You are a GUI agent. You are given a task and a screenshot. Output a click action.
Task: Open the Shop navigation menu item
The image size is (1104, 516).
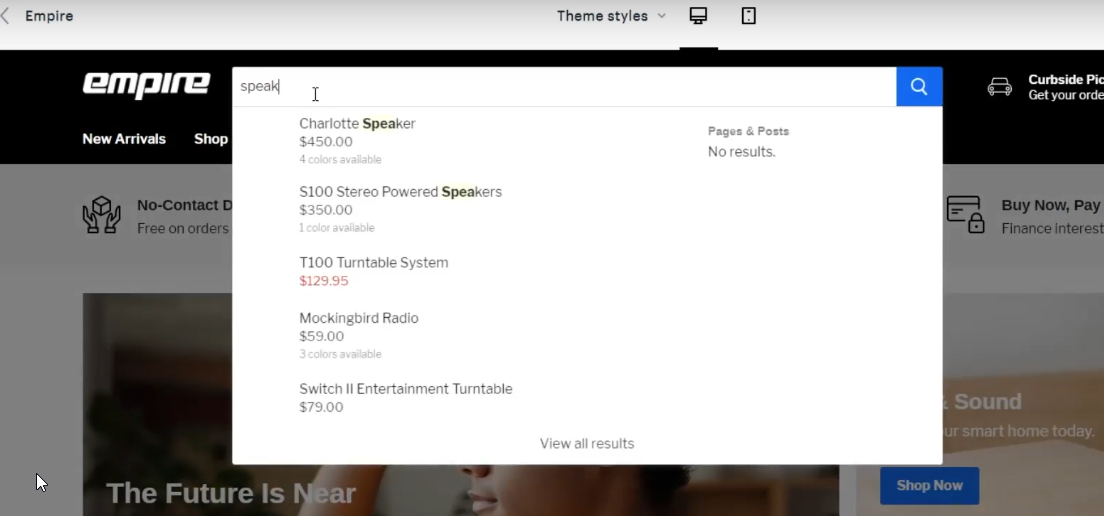[211, 139]
